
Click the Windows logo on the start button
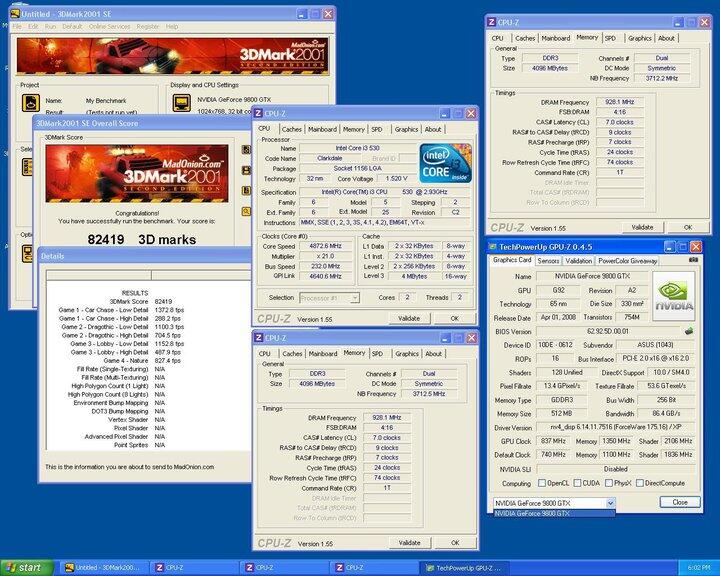pyautogui.click(x=11, y=568)
